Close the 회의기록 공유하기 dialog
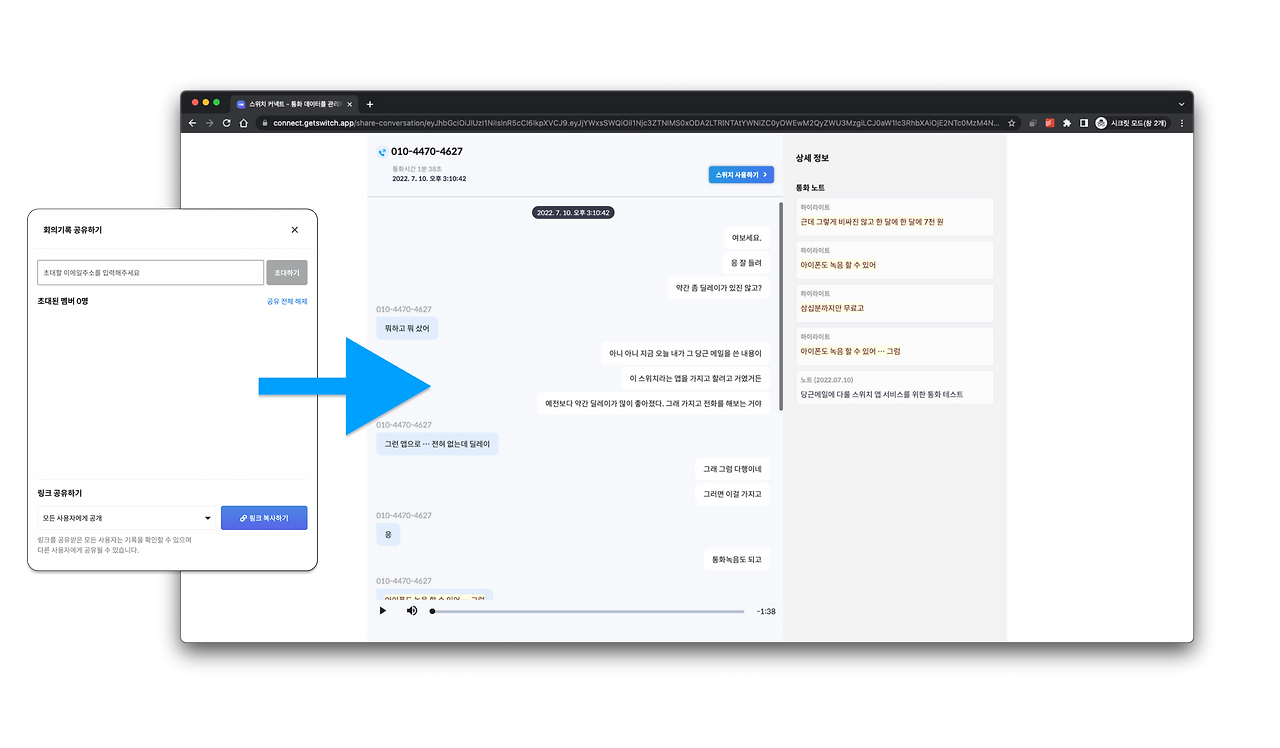This screenshot has width=1280, height=748. pos(294,230)
